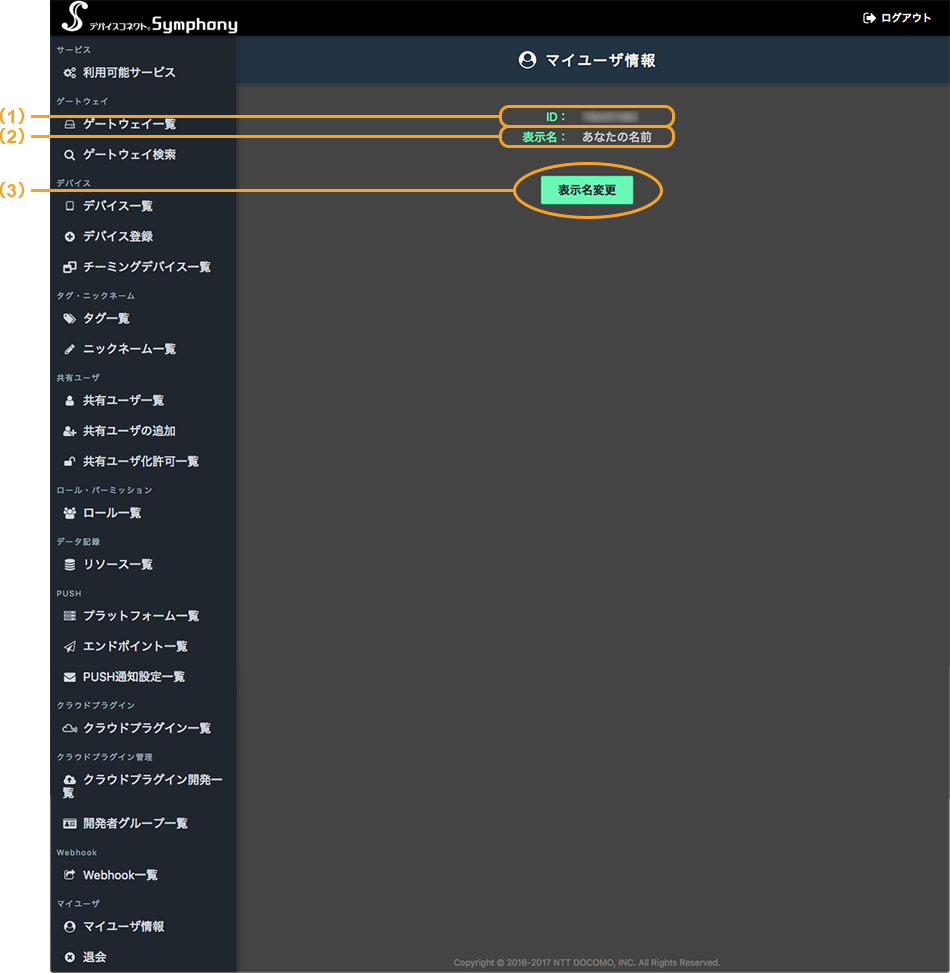Viewport: 950px width, 973px height.
Task: Click the envelope icon beside PUSH通知設定一覧
Action: 69,676
